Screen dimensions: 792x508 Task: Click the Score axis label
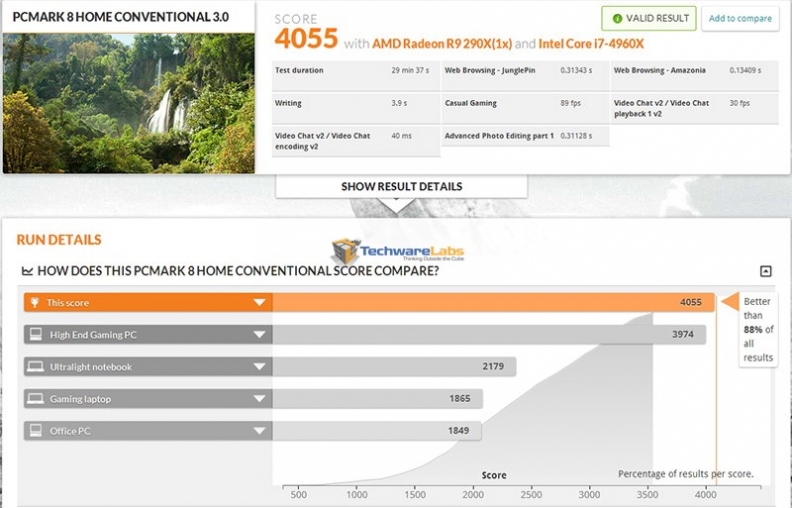(494, 475)
